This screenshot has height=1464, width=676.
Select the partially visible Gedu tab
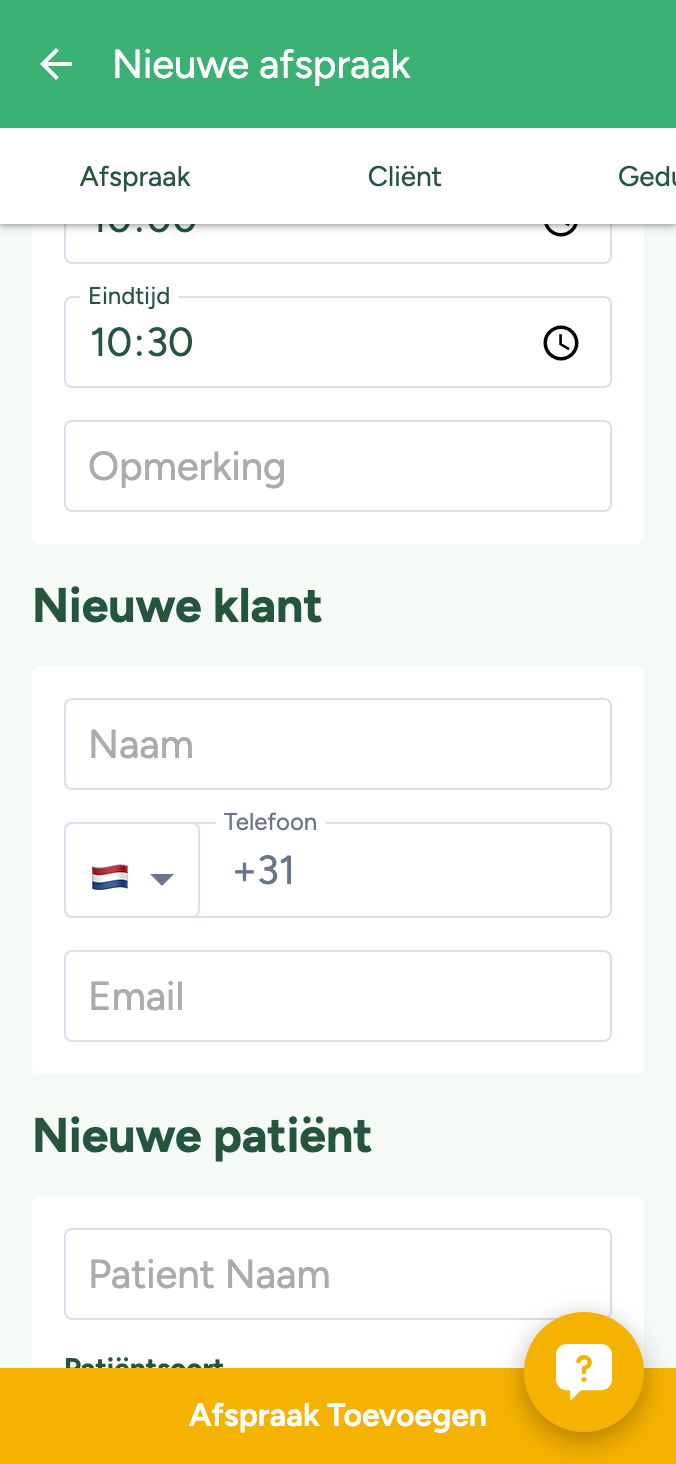(646, 177)
